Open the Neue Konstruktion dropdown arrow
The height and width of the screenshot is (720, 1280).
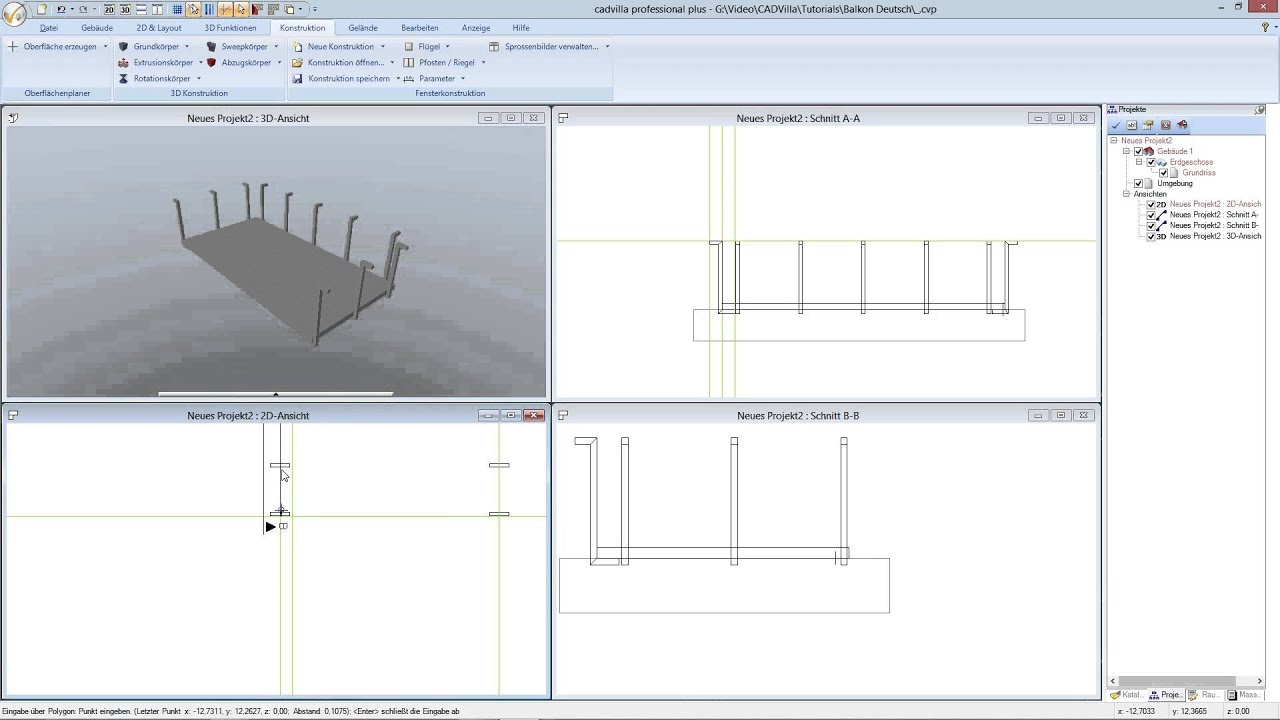pos(382,47)
